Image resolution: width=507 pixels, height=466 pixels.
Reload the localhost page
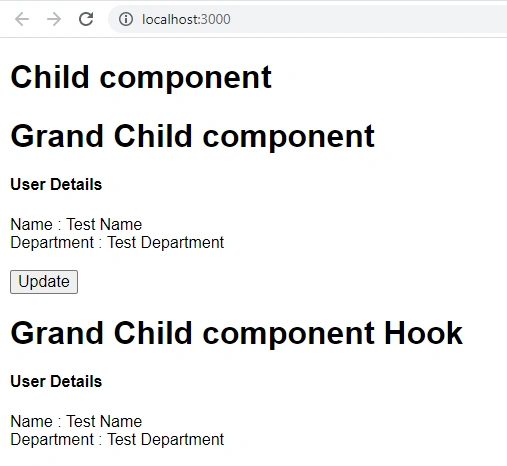tap(86, 19)
